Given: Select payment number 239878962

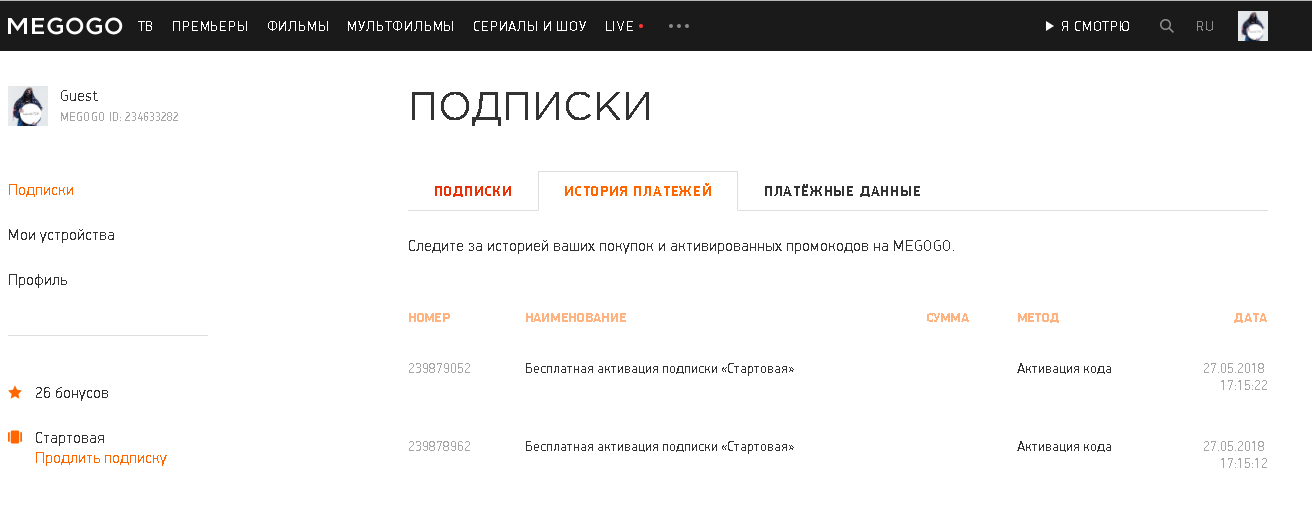Looking at the screenshot, I should (439, 447).
